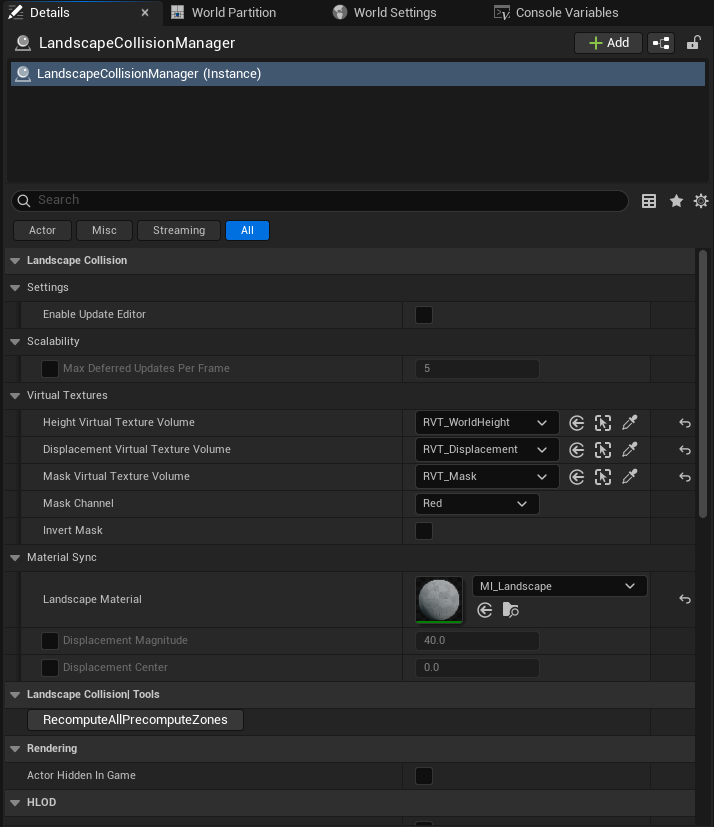714x827 pixels.
Task: Open RVT_Mask volume dropdown
Action: click(x=487, y=476)
